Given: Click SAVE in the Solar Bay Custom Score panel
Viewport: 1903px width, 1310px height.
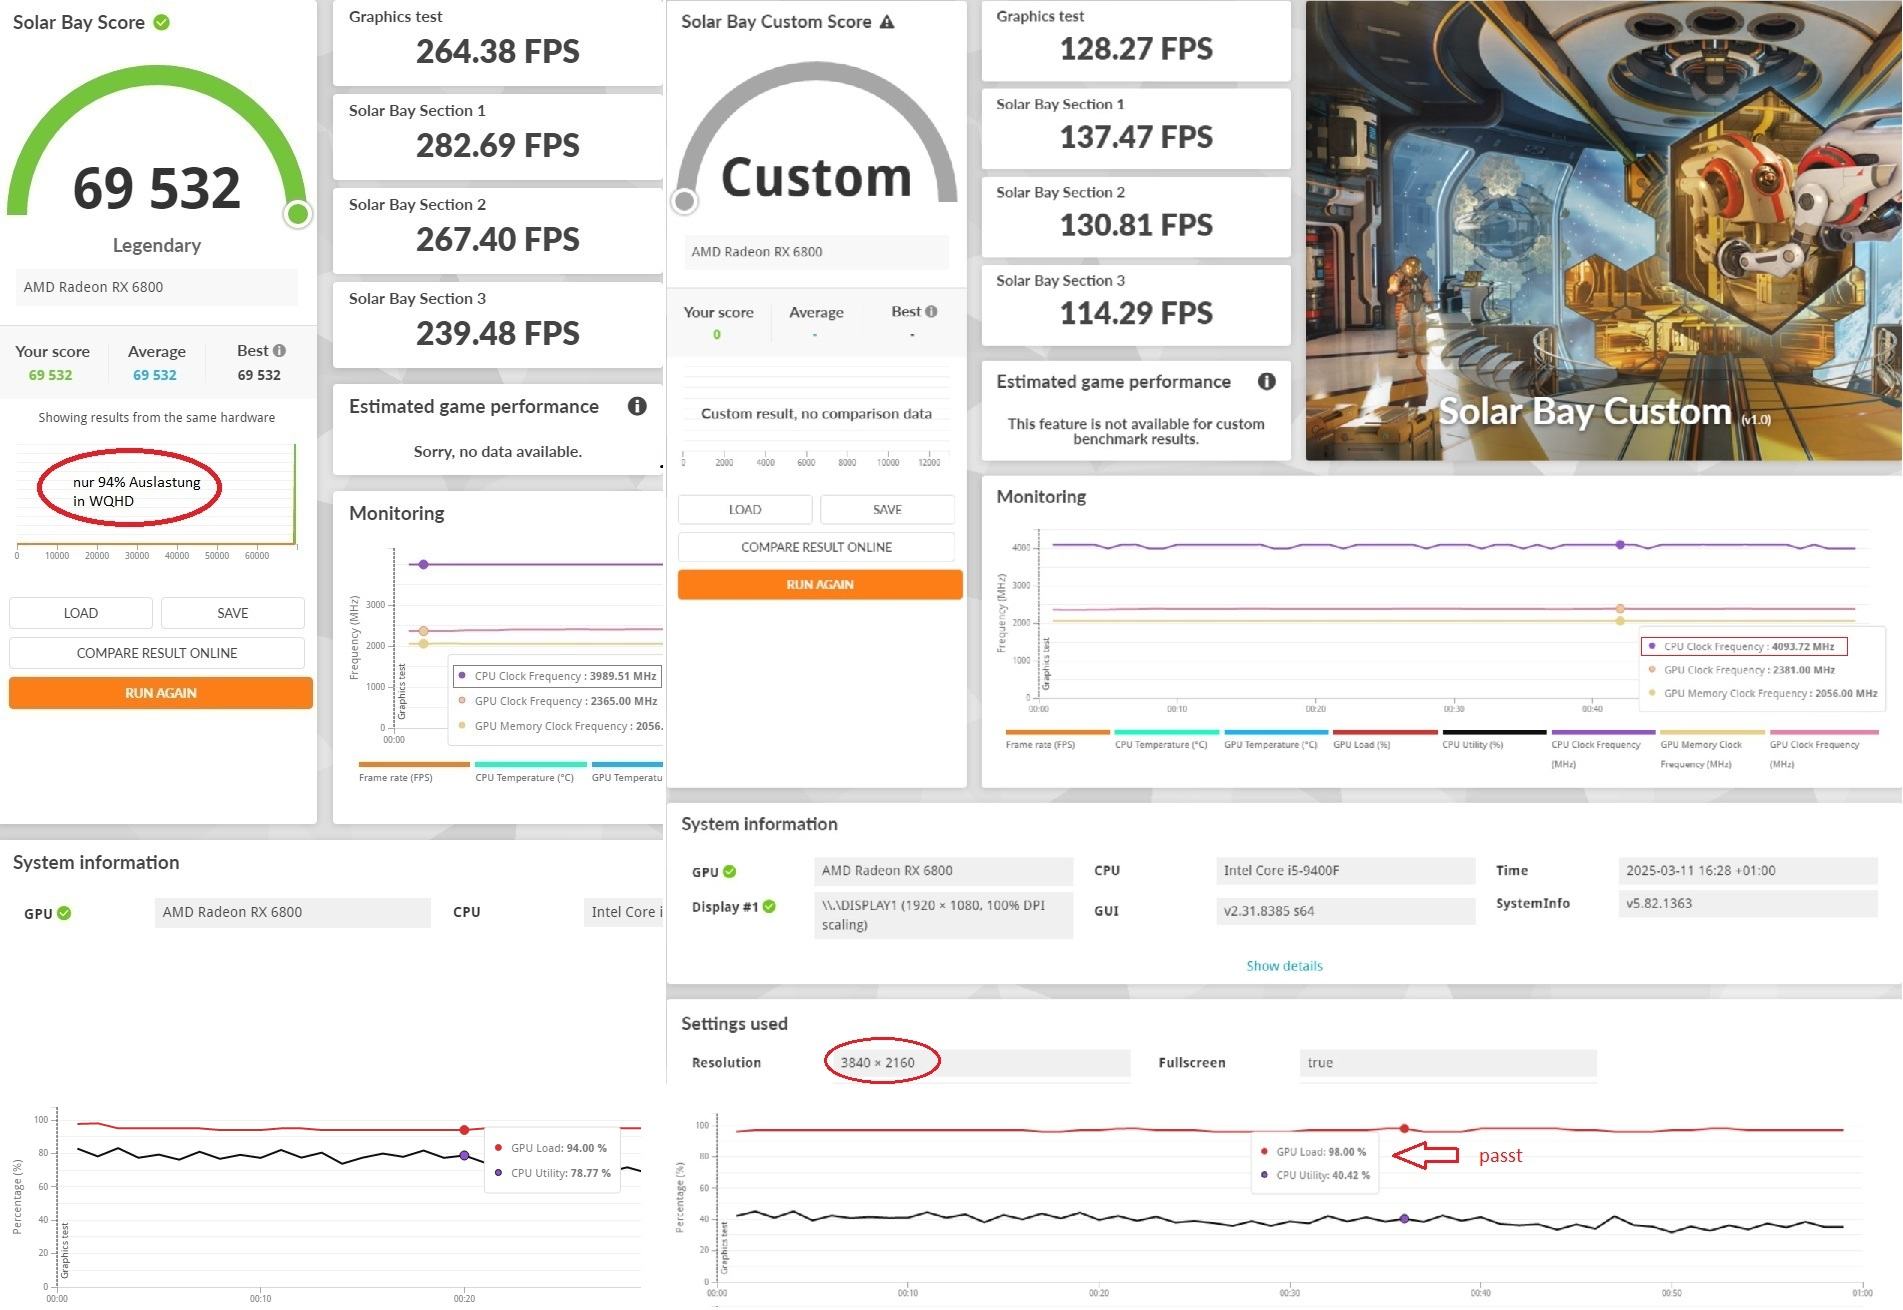Looking at the screenshot, I should 887,509.
